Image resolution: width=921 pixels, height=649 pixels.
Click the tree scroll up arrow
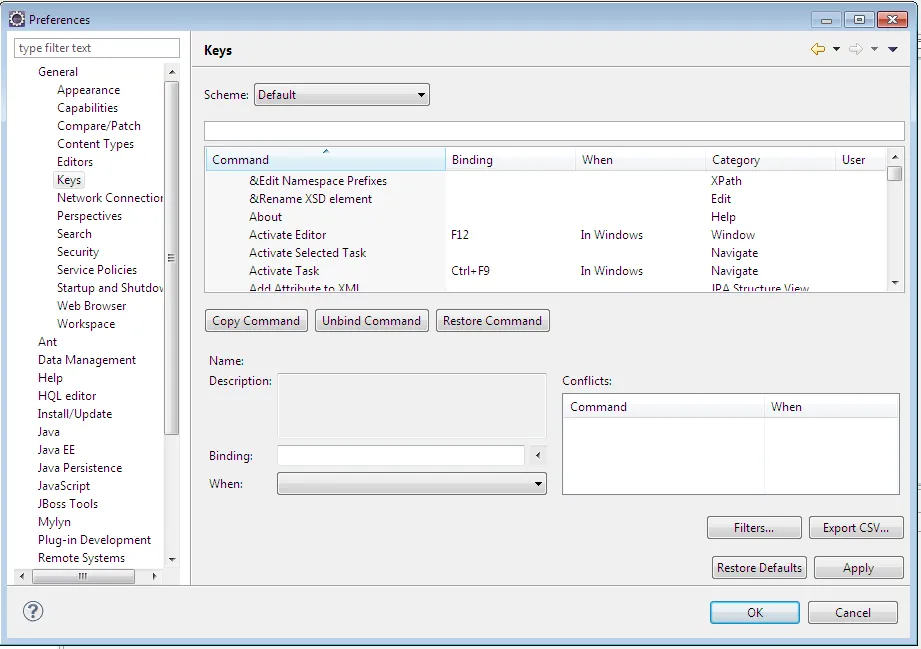point(172,72)
